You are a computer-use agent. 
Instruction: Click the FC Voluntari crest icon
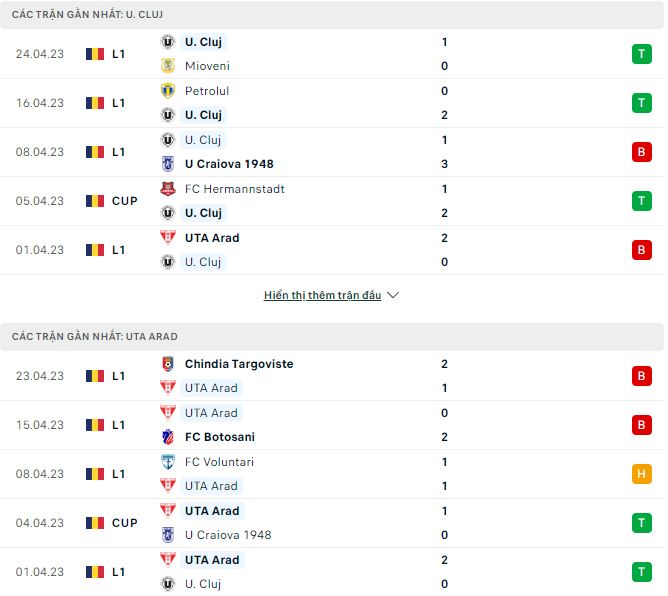point(168,462)
